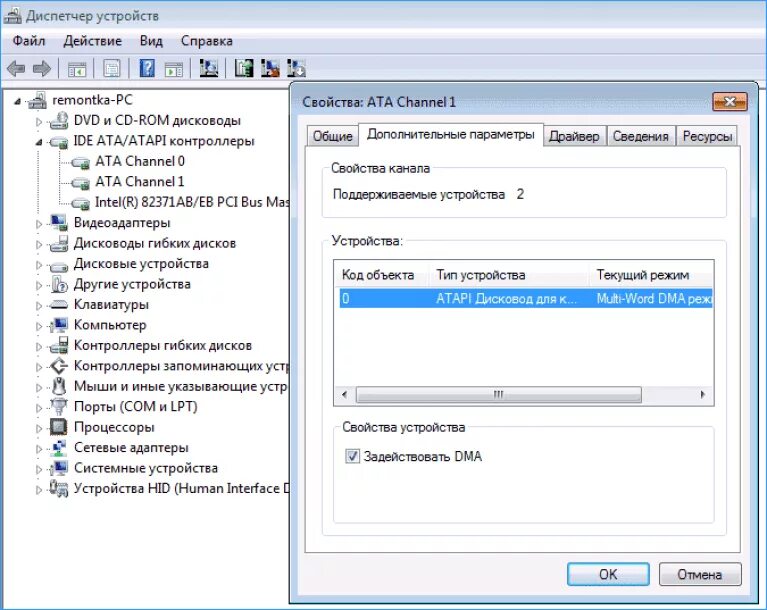Click the Forward arrow toolbar icon

coord(42,68)
